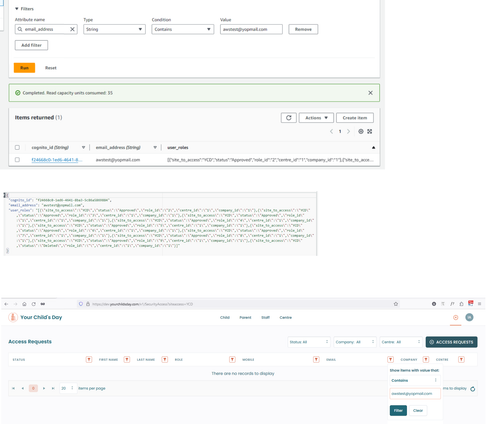Click the orange circular header icon
Viewport: 500px width, 444px height.
click(x=456, y=317)
